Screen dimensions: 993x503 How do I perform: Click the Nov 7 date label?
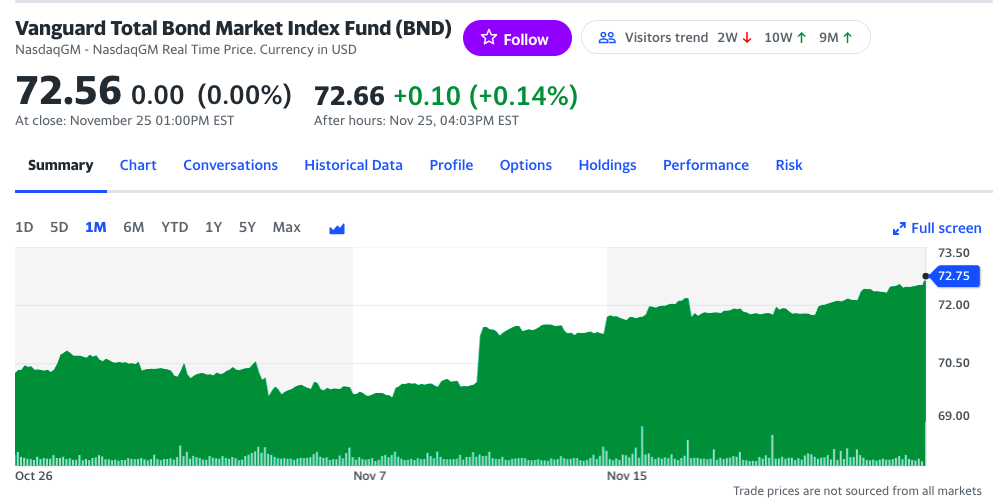coord(369,476)
